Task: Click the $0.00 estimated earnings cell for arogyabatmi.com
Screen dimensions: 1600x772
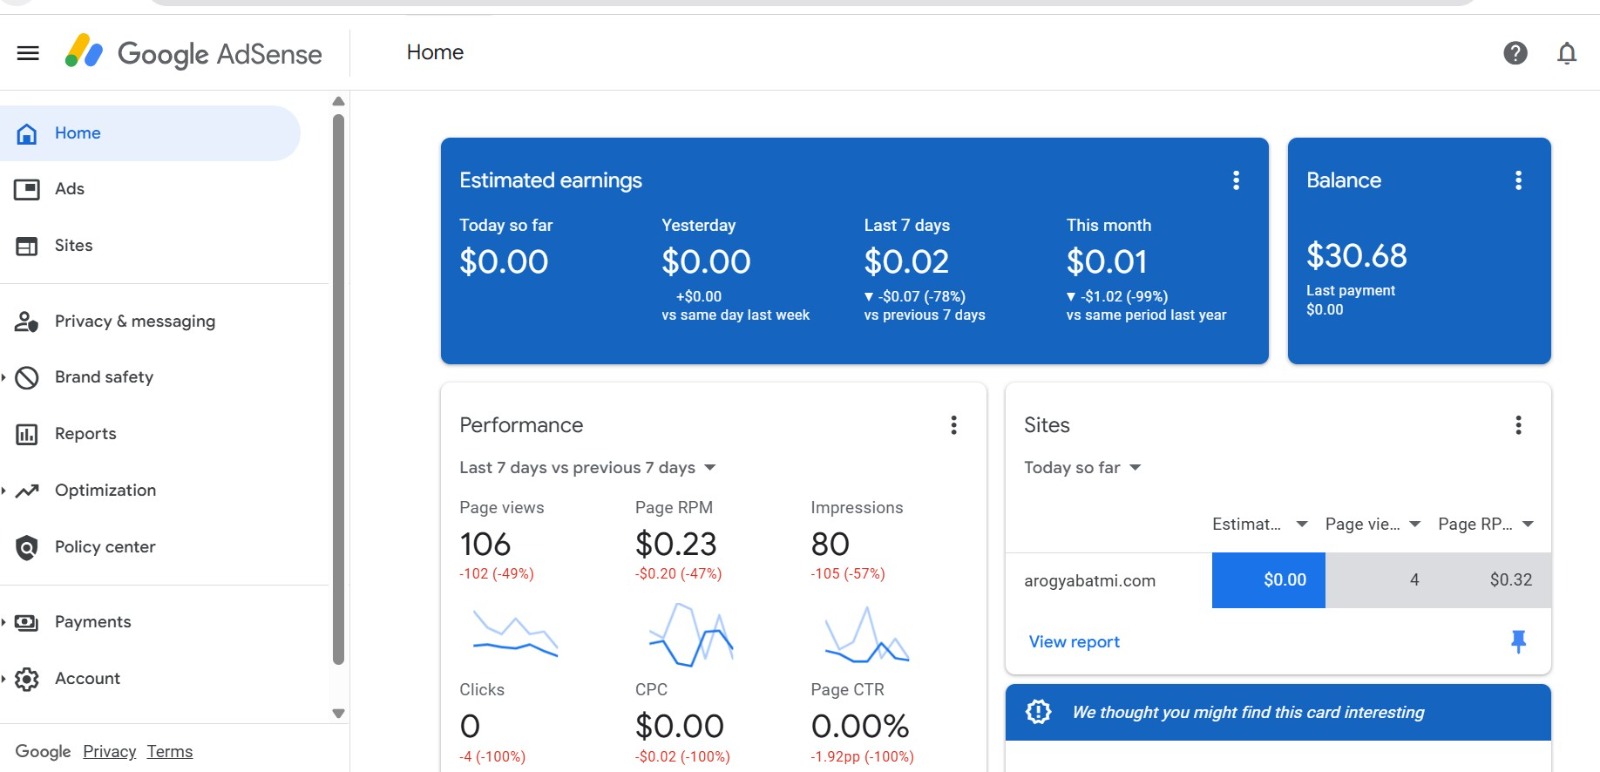Action: [x=1268, y=580]
